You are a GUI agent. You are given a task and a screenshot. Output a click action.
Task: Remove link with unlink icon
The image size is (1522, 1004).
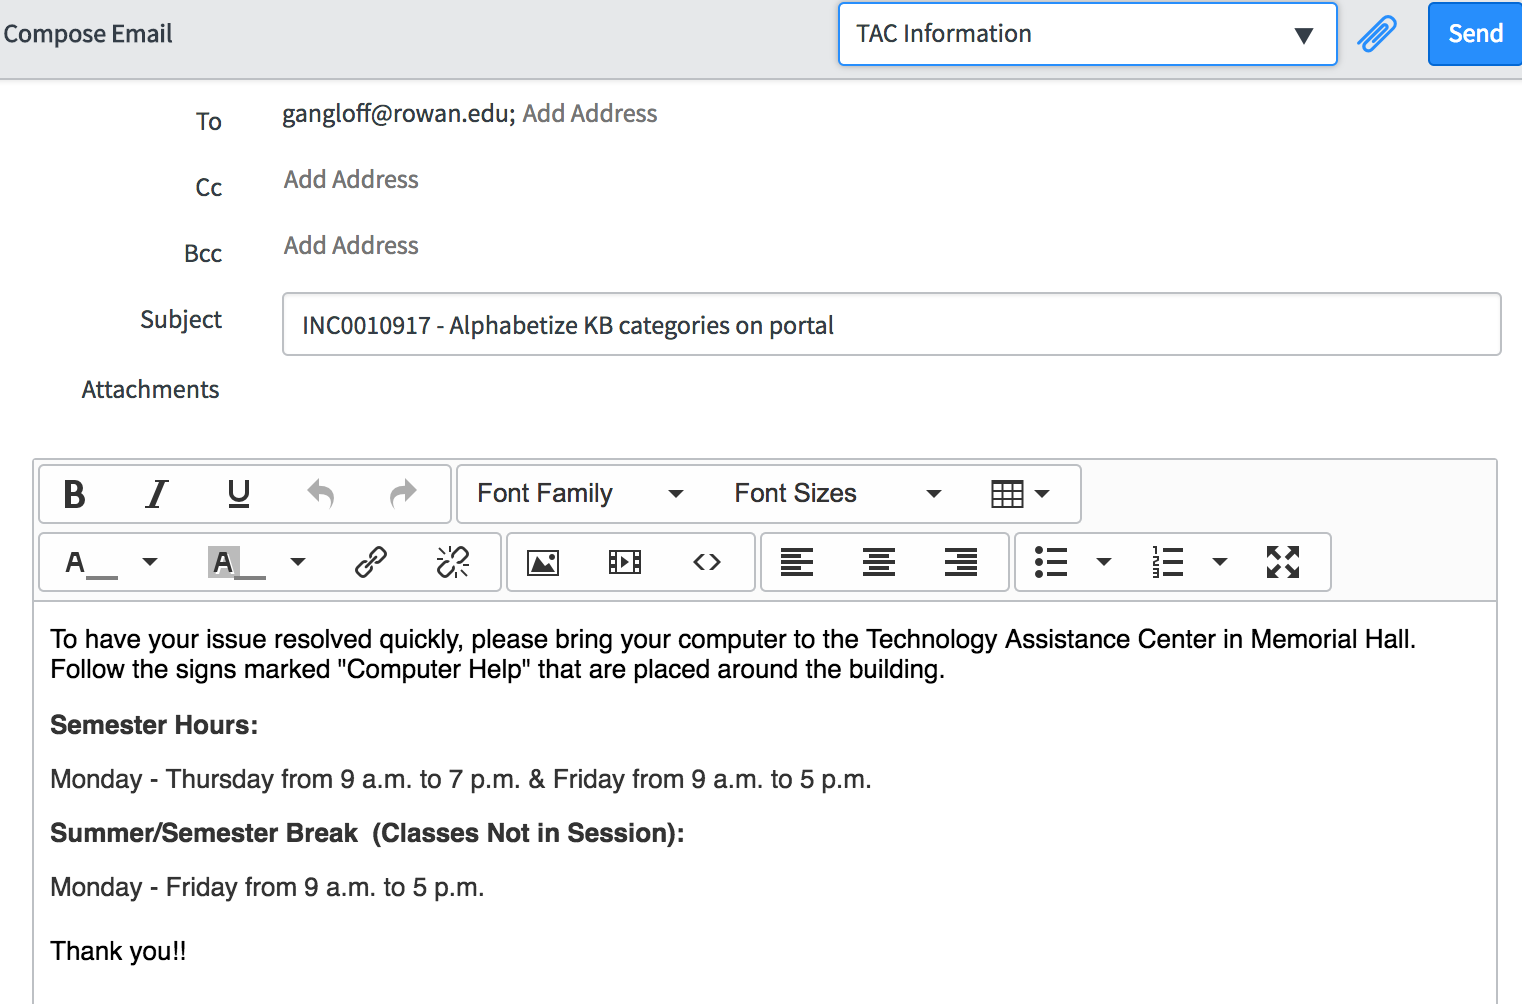tap(453, 563)
